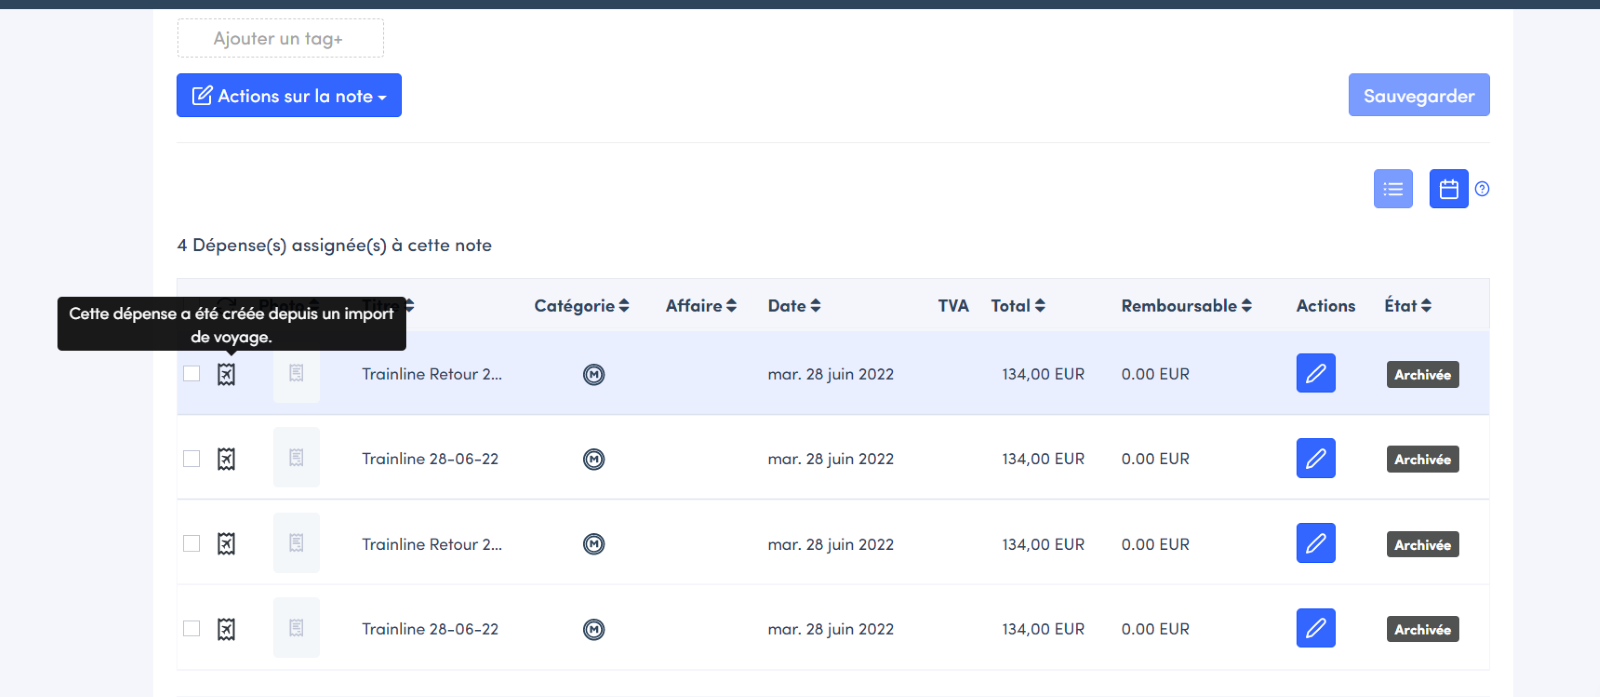Sort by the État column
The image size is (1600, 697).
click(x=1408, y=305)
